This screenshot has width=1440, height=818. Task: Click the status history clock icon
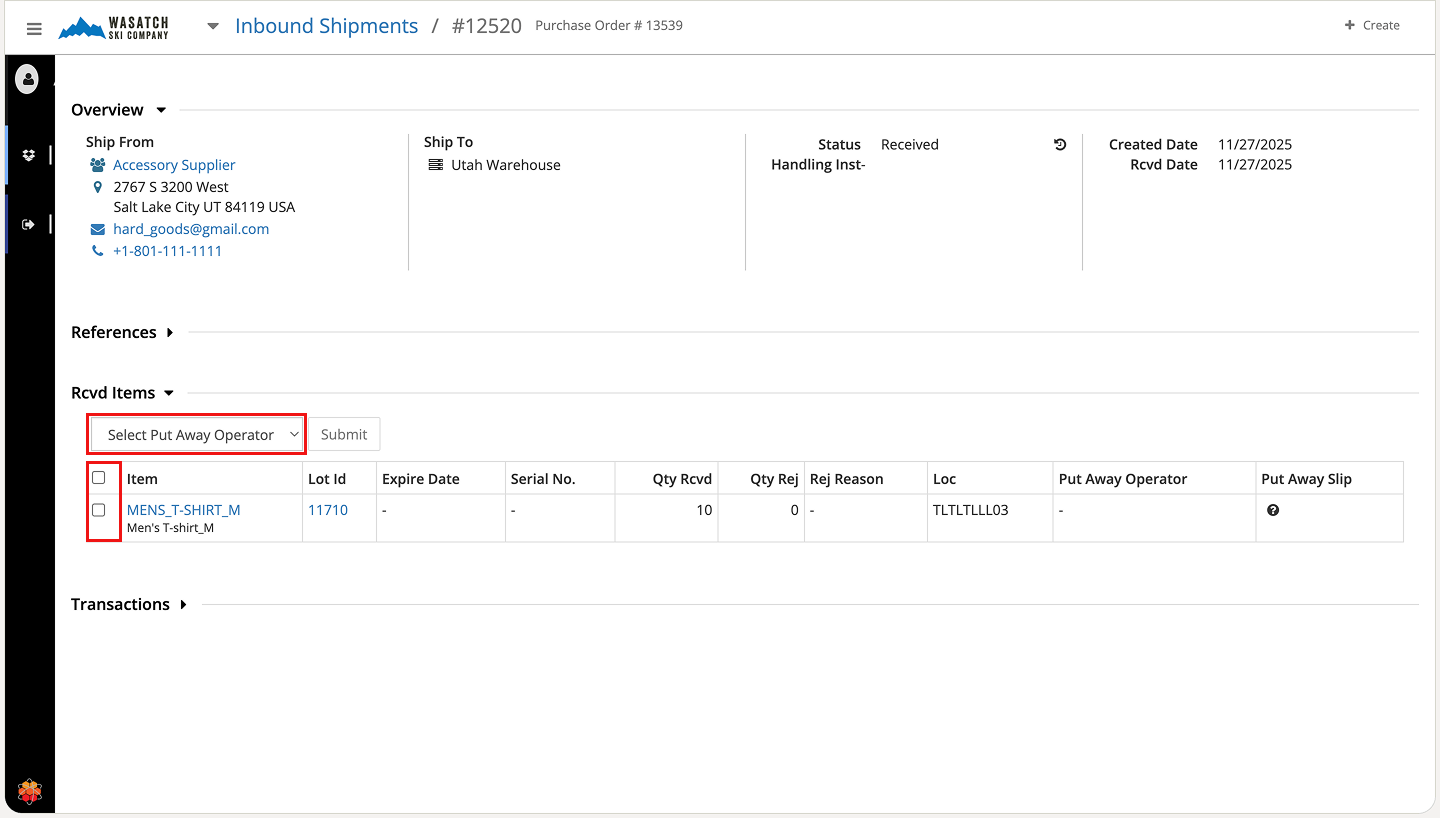point(1060,145)
